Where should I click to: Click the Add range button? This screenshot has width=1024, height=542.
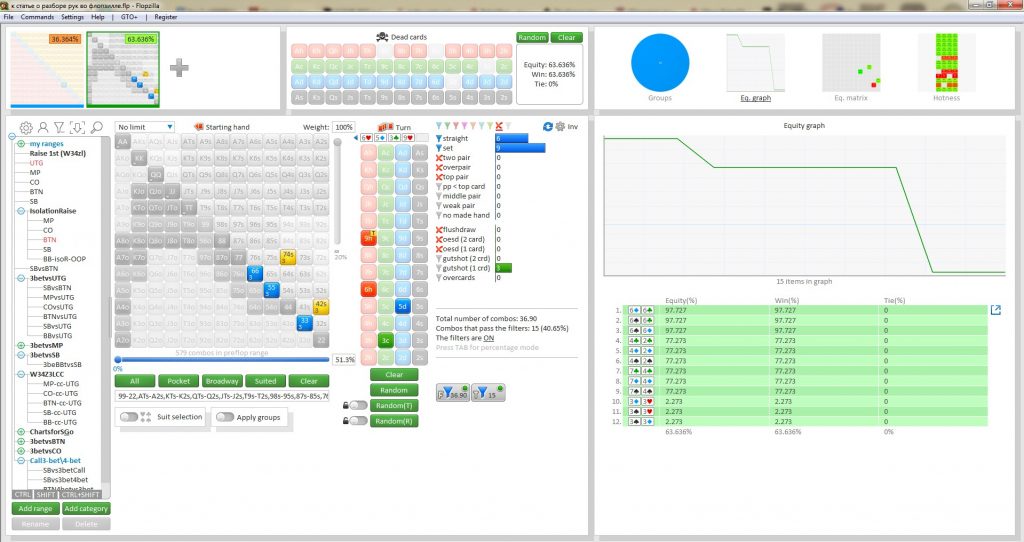(x=33, y=508)
